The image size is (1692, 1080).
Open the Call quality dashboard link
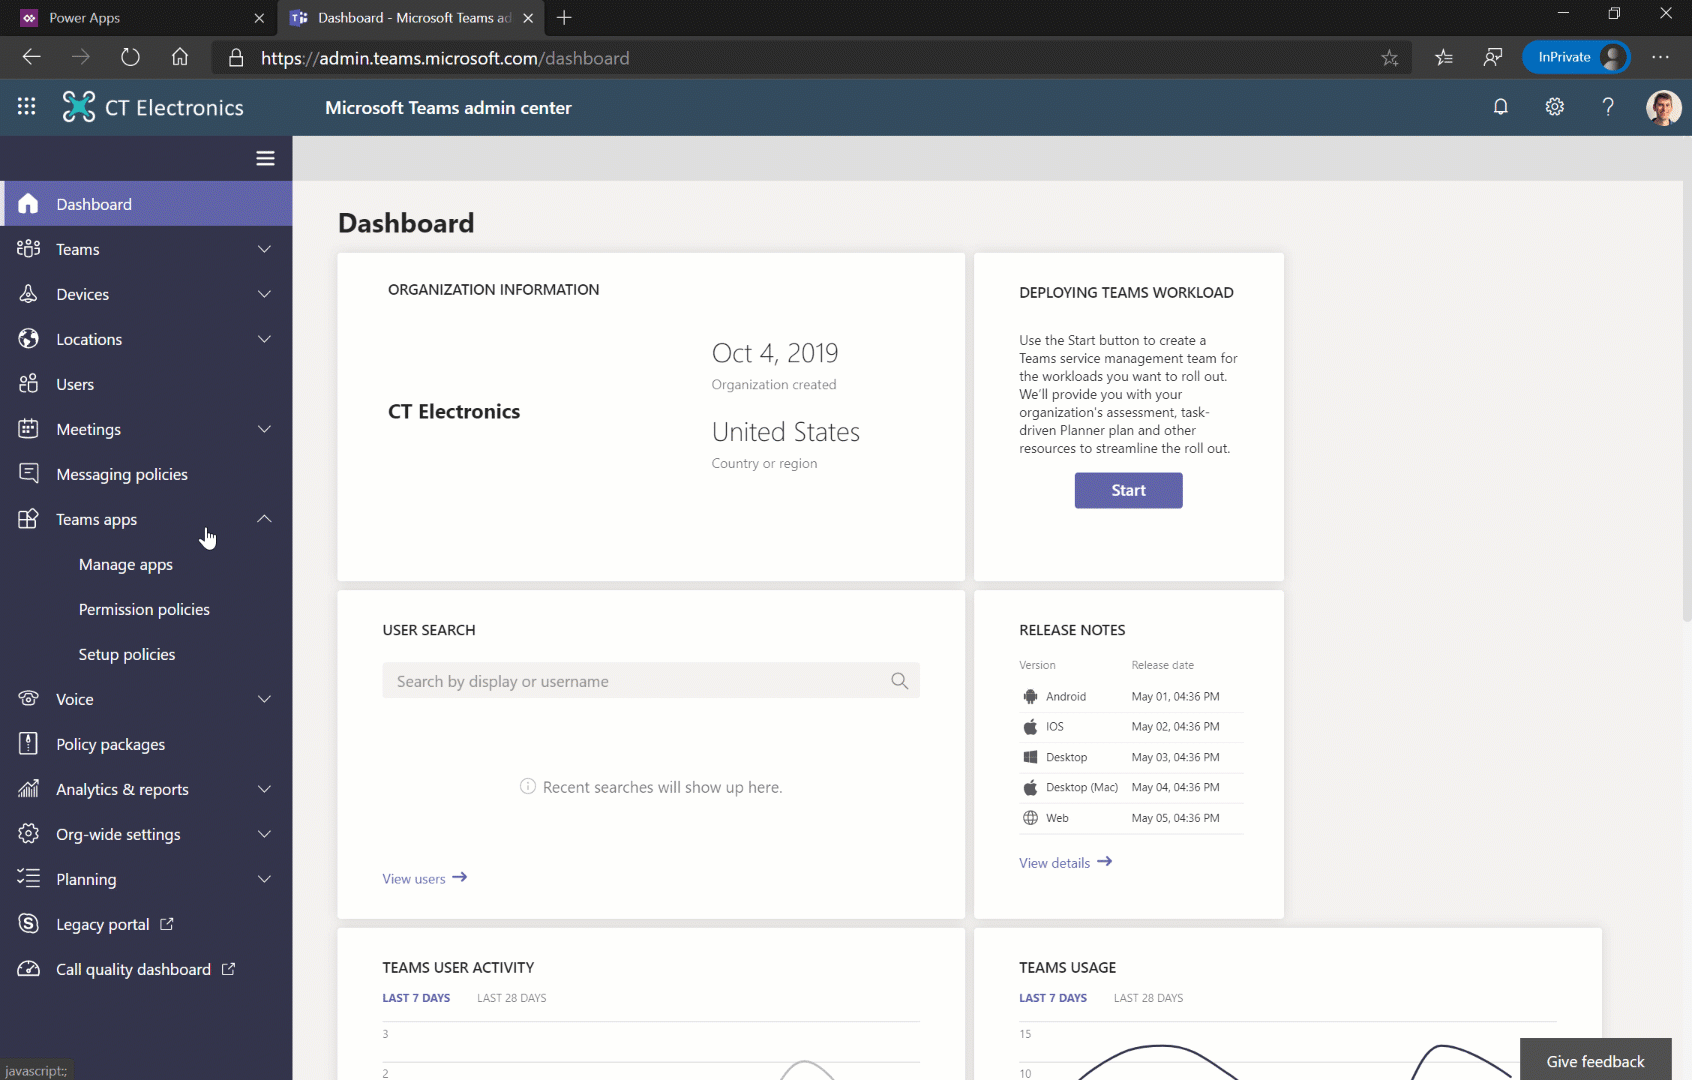click(146, 969)
